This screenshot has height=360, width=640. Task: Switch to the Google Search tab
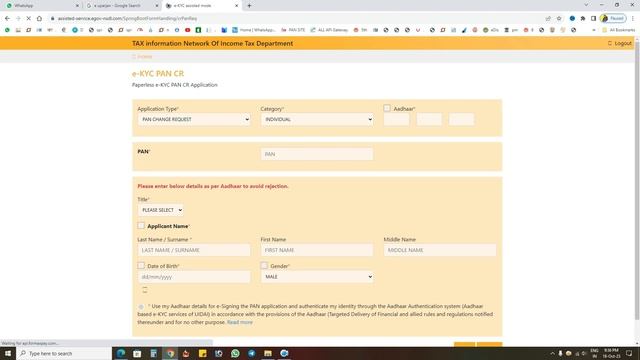click(x=122, y=6)
